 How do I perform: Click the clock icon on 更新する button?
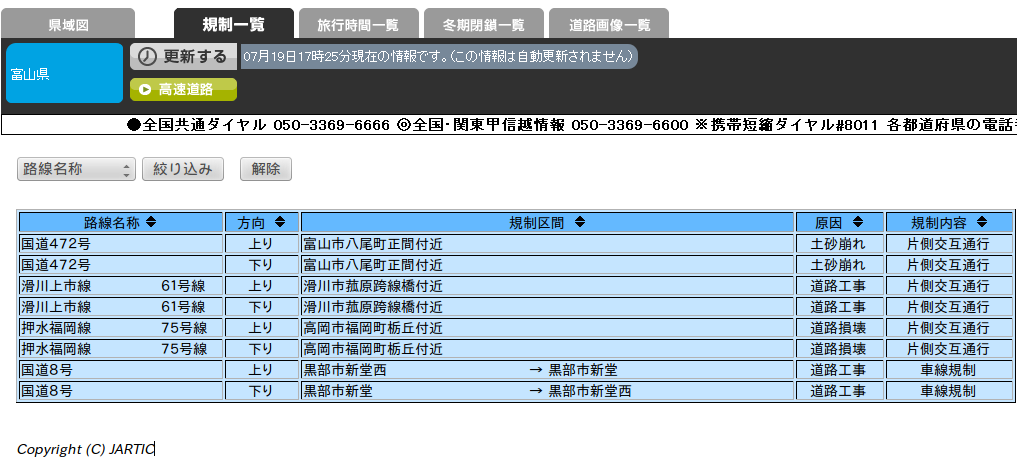coord(147,56)
